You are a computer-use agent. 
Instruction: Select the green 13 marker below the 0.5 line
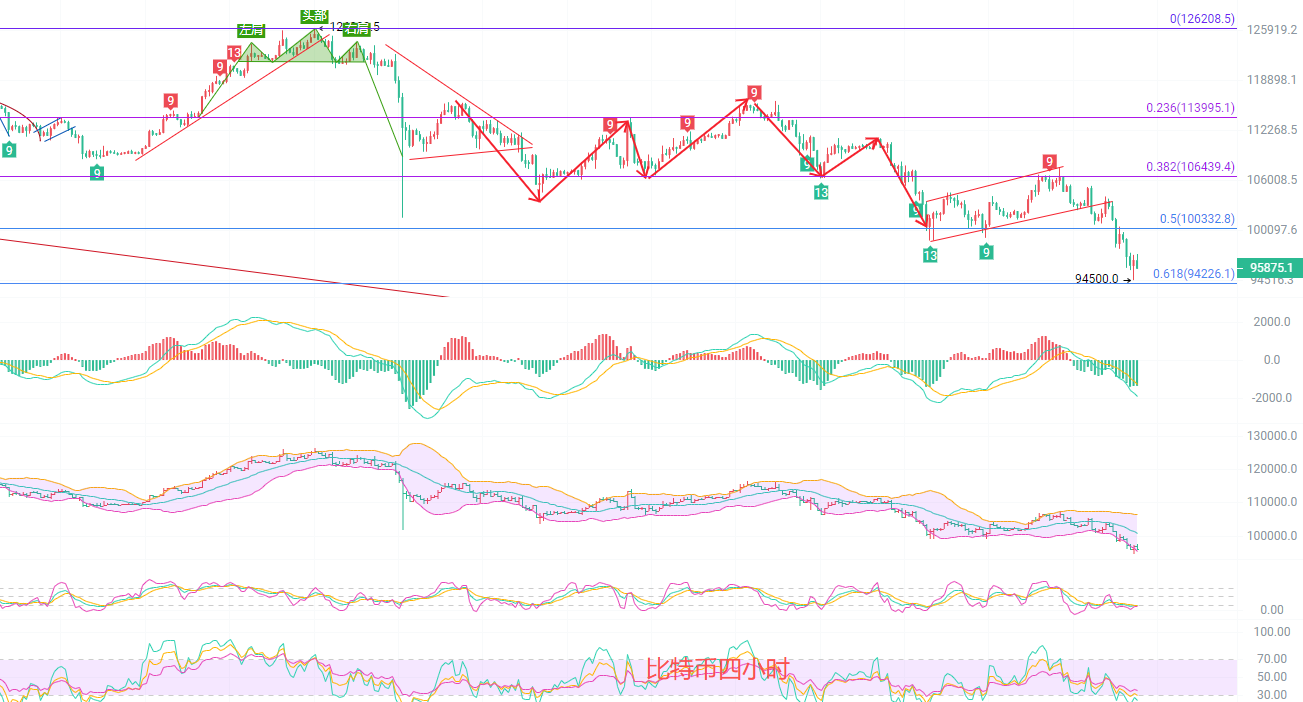click(930, 256)
